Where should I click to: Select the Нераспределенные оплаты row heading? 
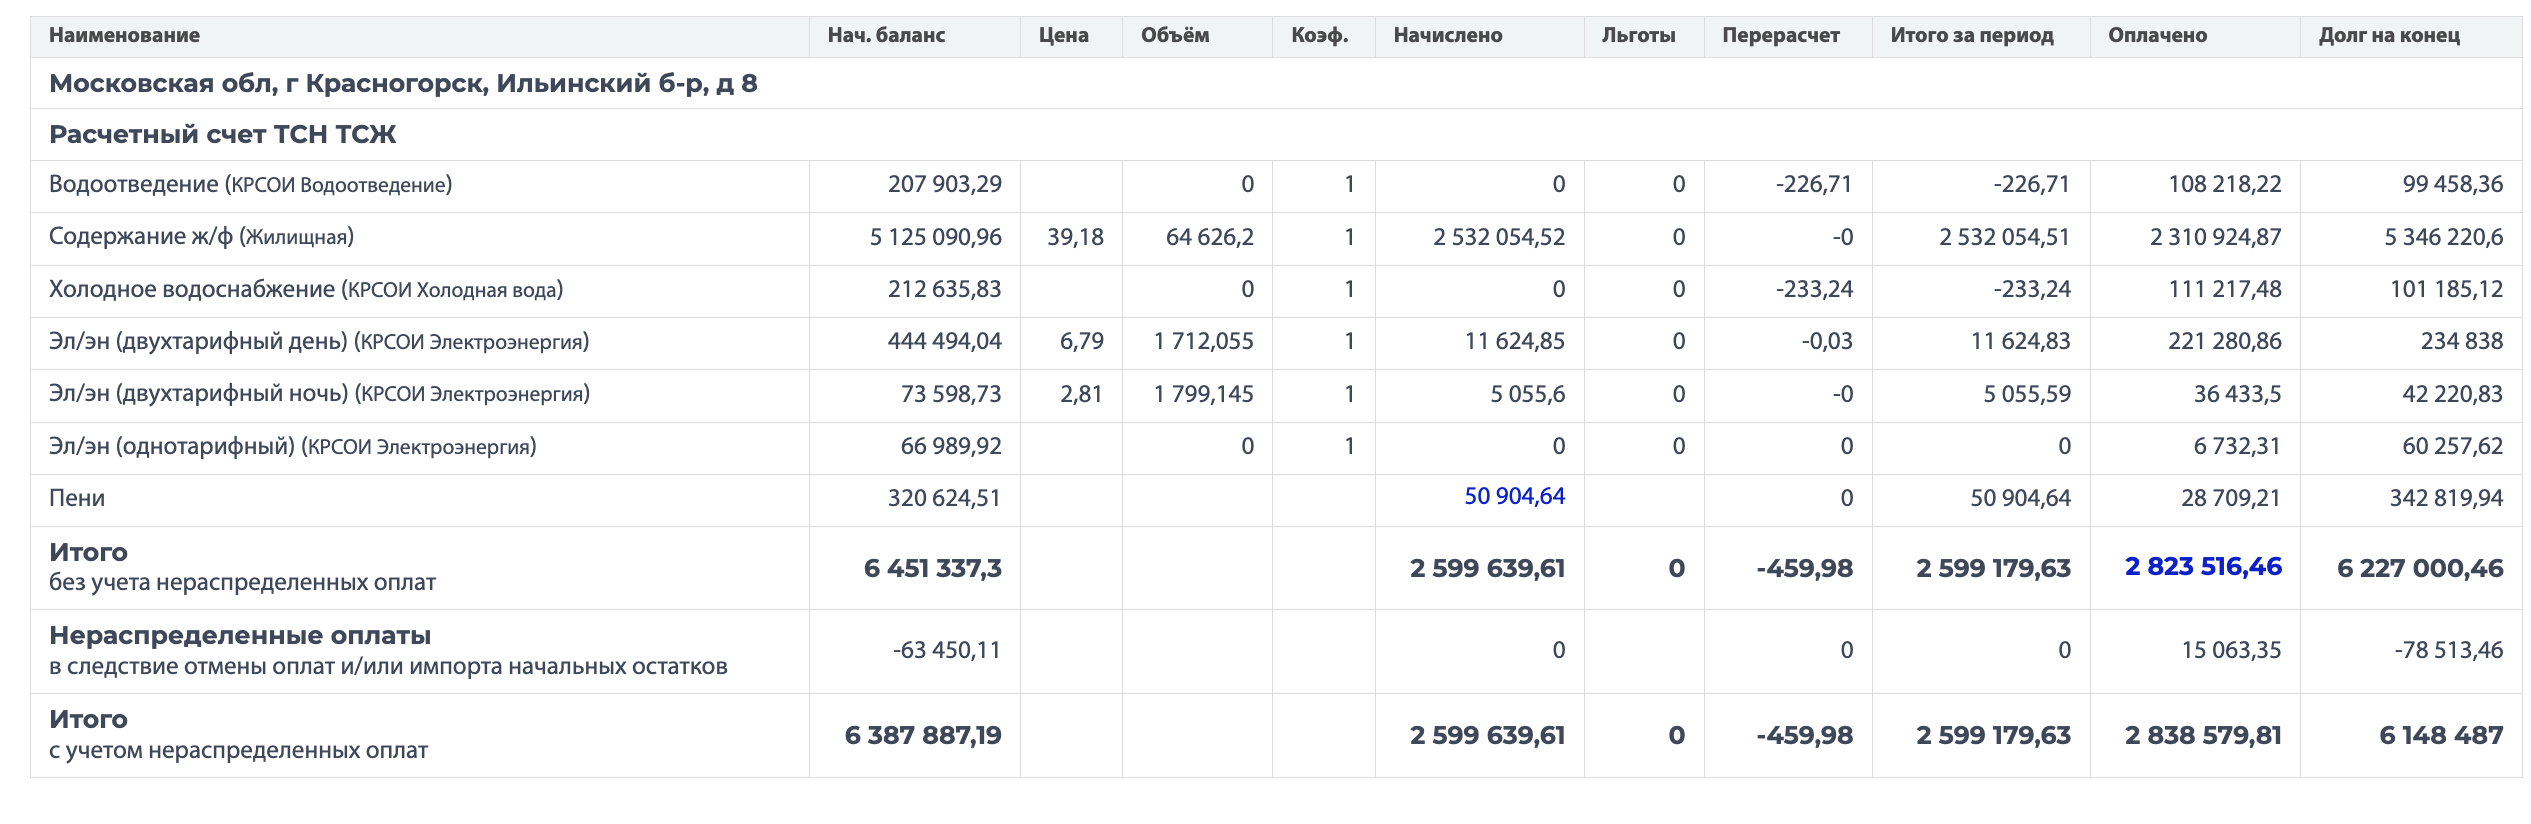pyautogui.click(x=240, y=635)
